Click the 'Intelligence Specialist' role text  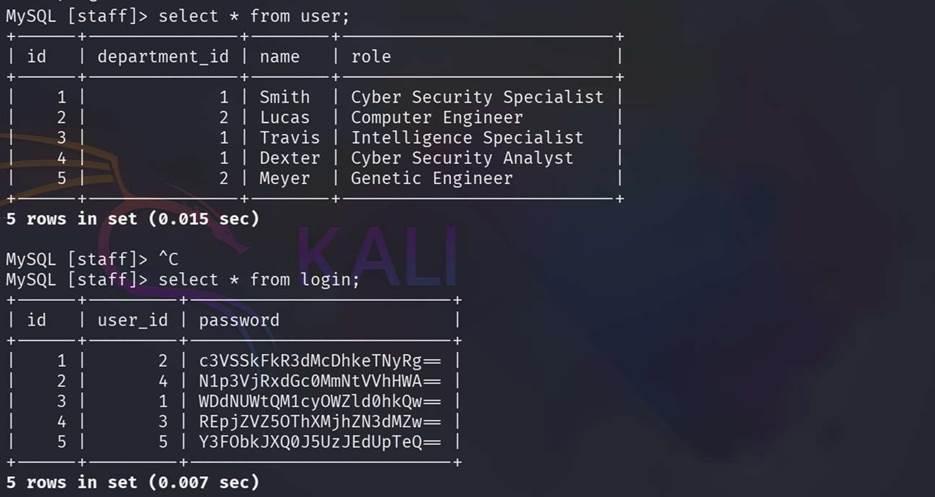pos(467,138)
